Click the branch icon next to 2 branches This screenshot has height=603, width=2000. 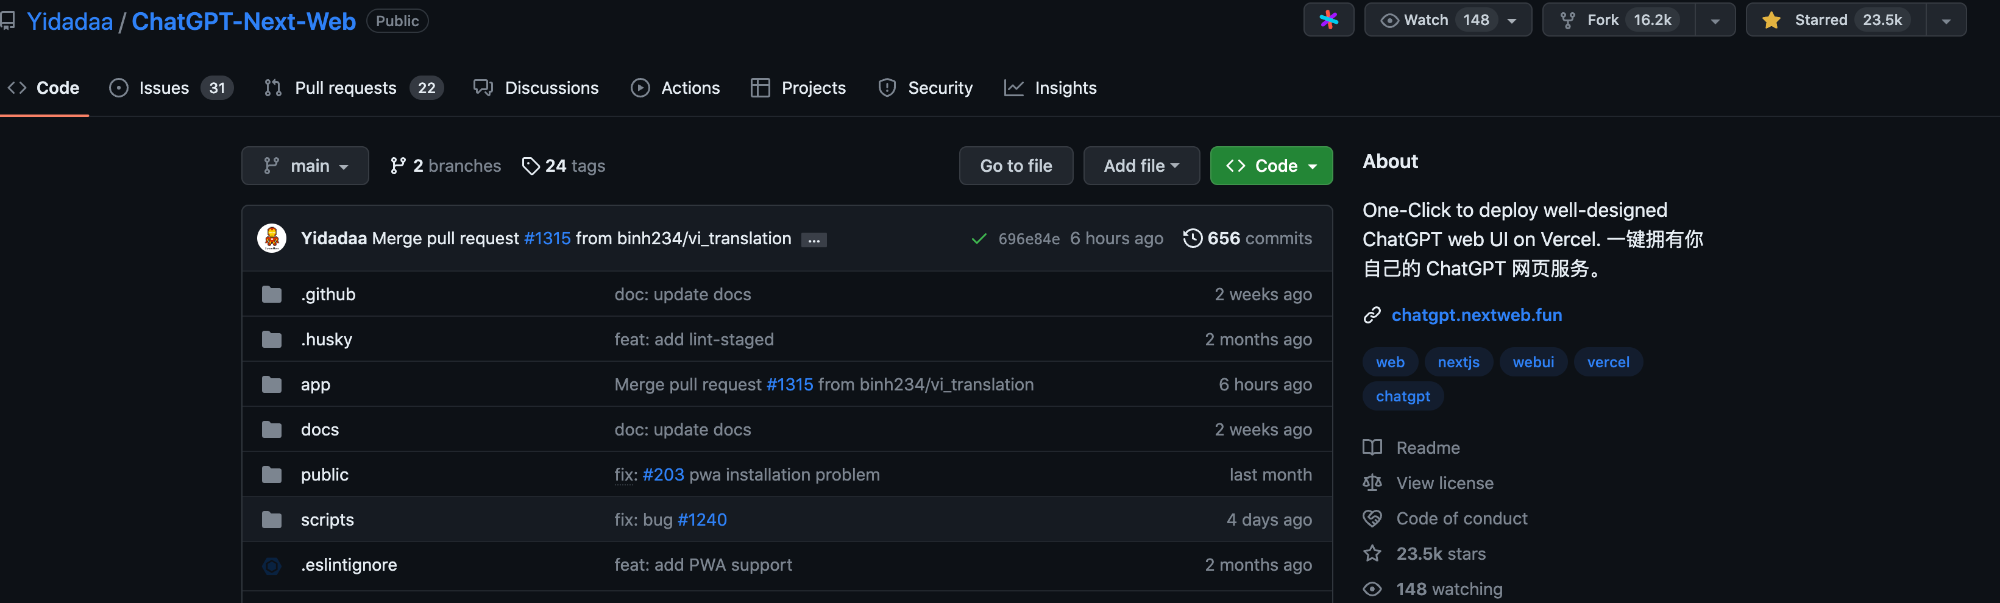pos(398,166)
